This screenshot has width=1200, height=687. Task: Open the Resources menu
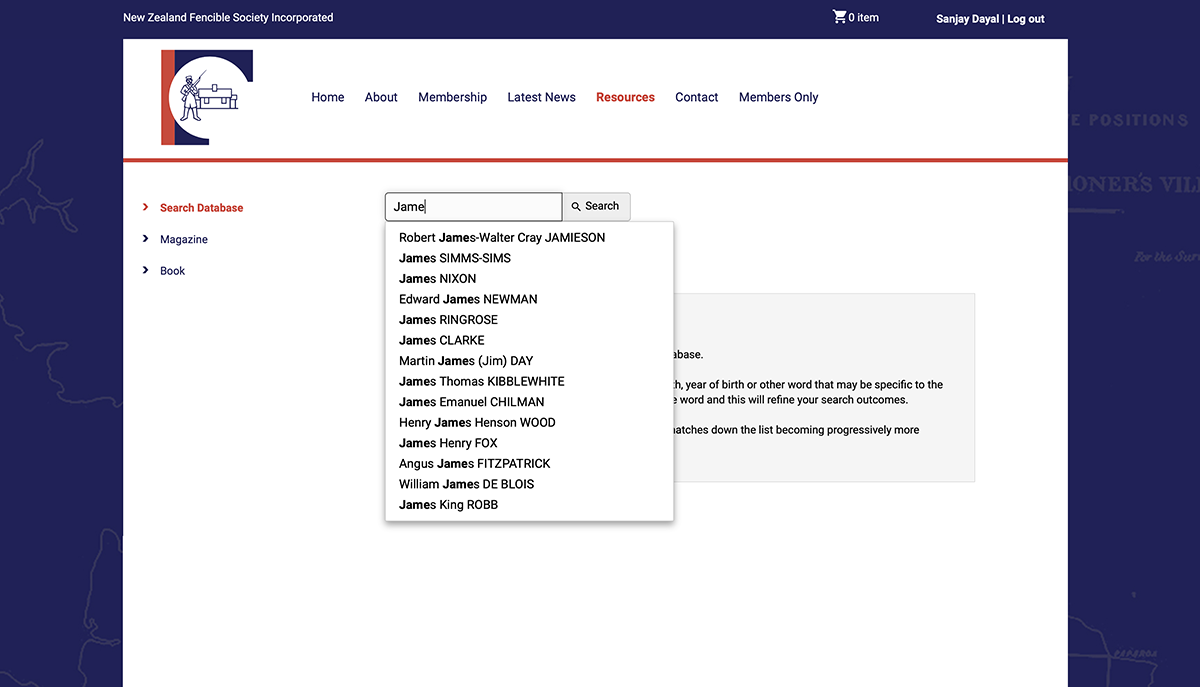(625, 97)
